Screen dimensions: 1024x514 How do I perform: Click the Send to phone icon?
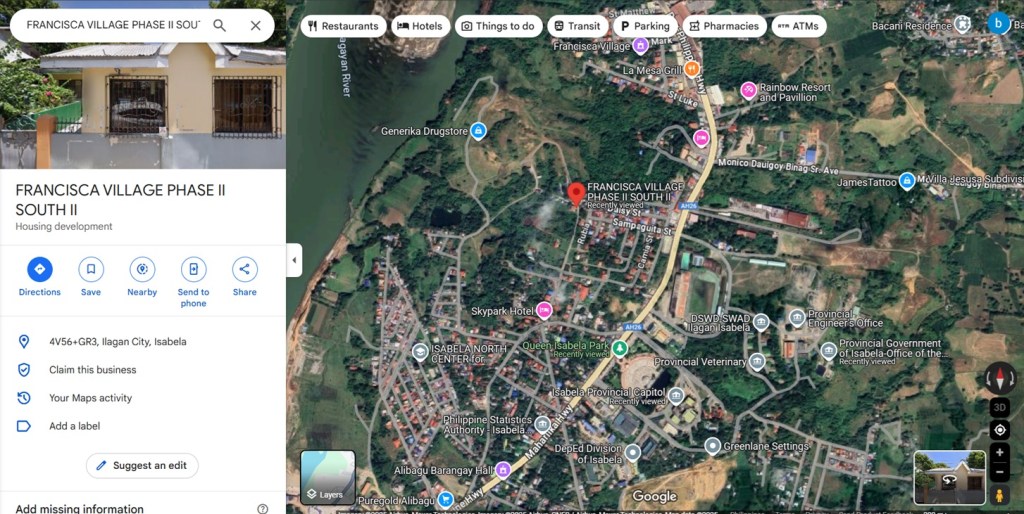tap(193, 269)
